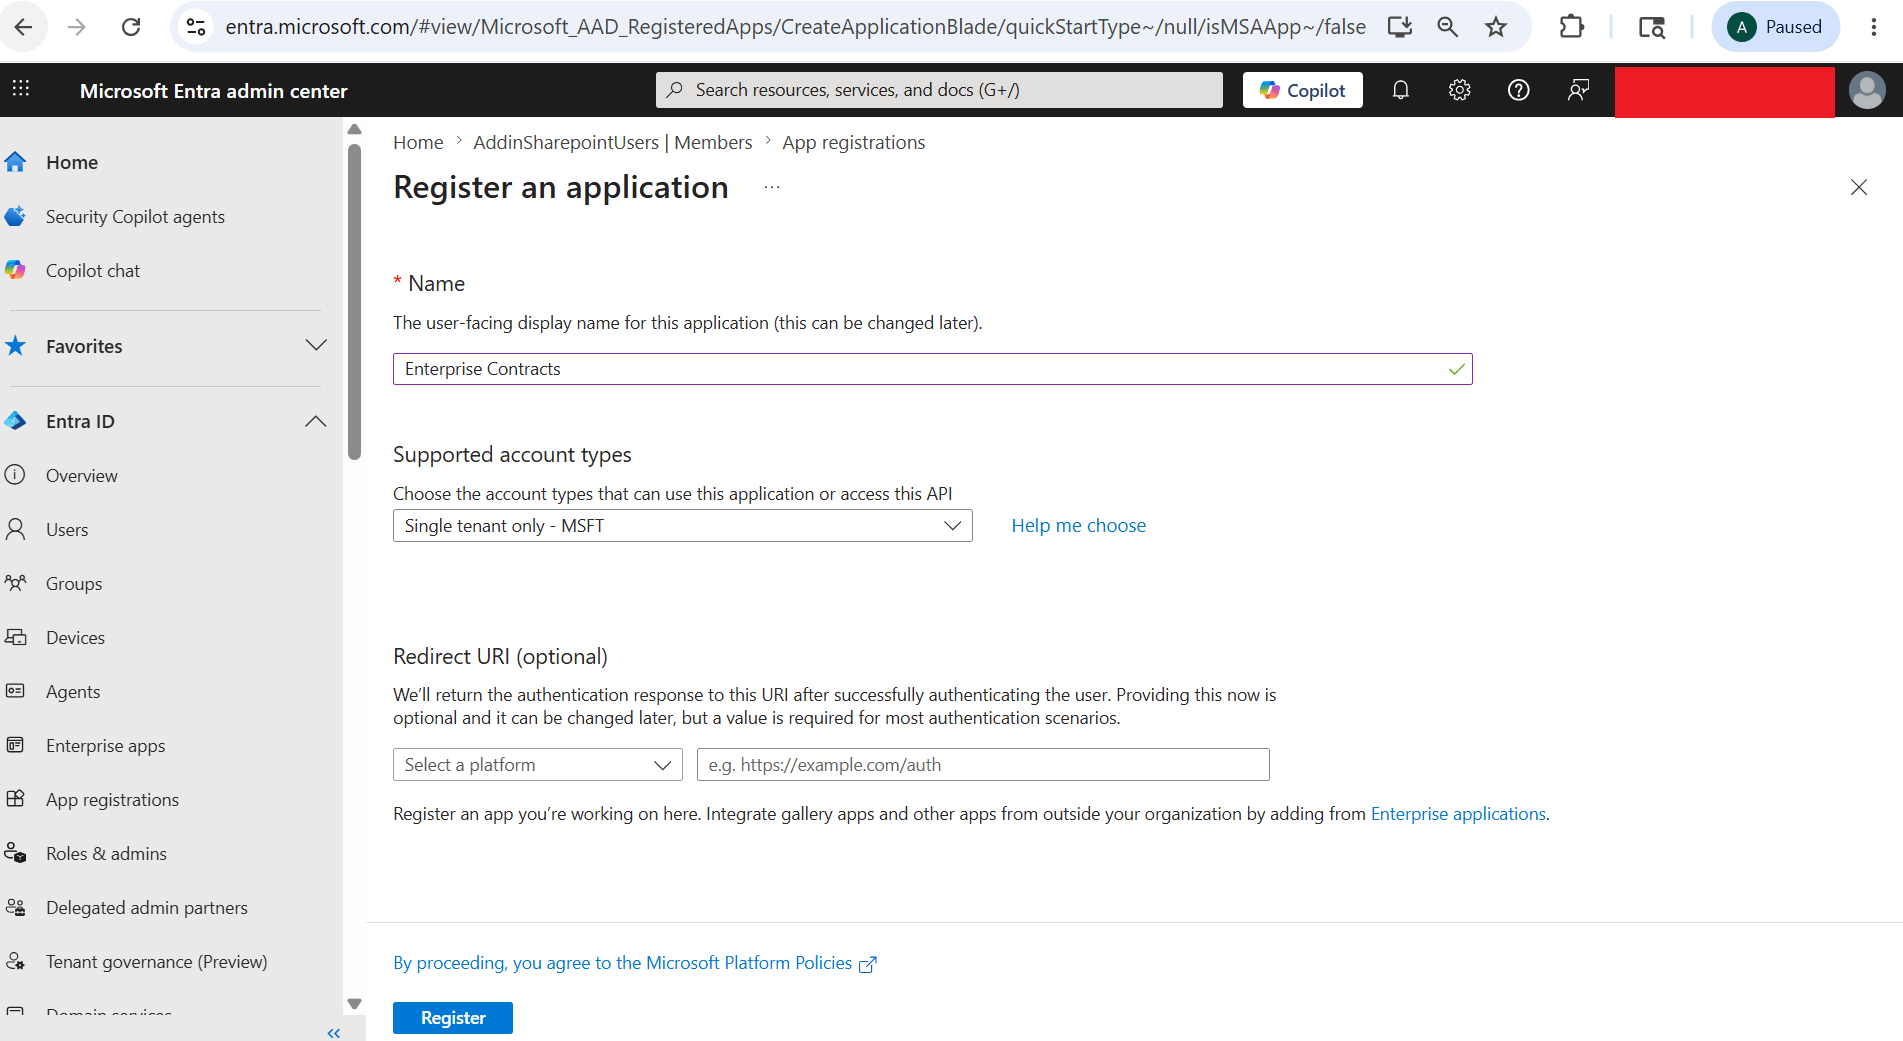Click the Security Copilot agents icon

tap(16, 216)
